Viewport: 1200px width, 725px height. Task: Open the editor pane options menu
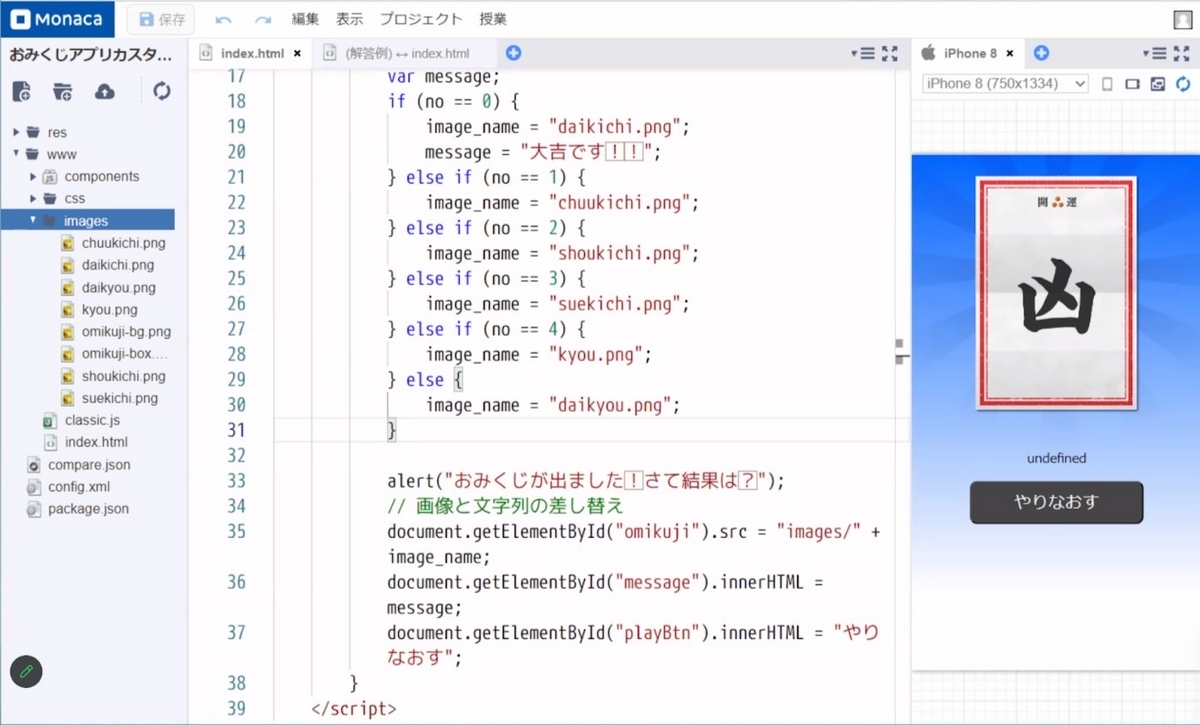click(862, 53)
